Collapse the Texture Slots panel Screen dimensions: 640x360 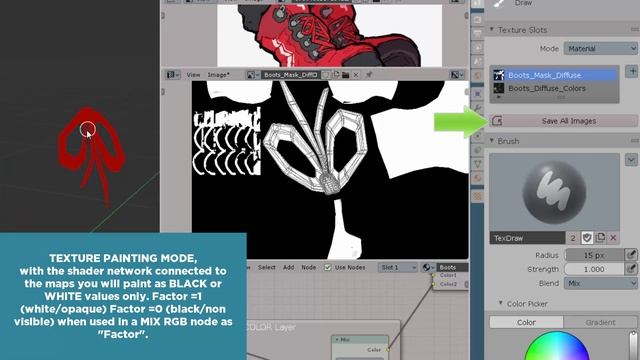[x=492, y=29]
